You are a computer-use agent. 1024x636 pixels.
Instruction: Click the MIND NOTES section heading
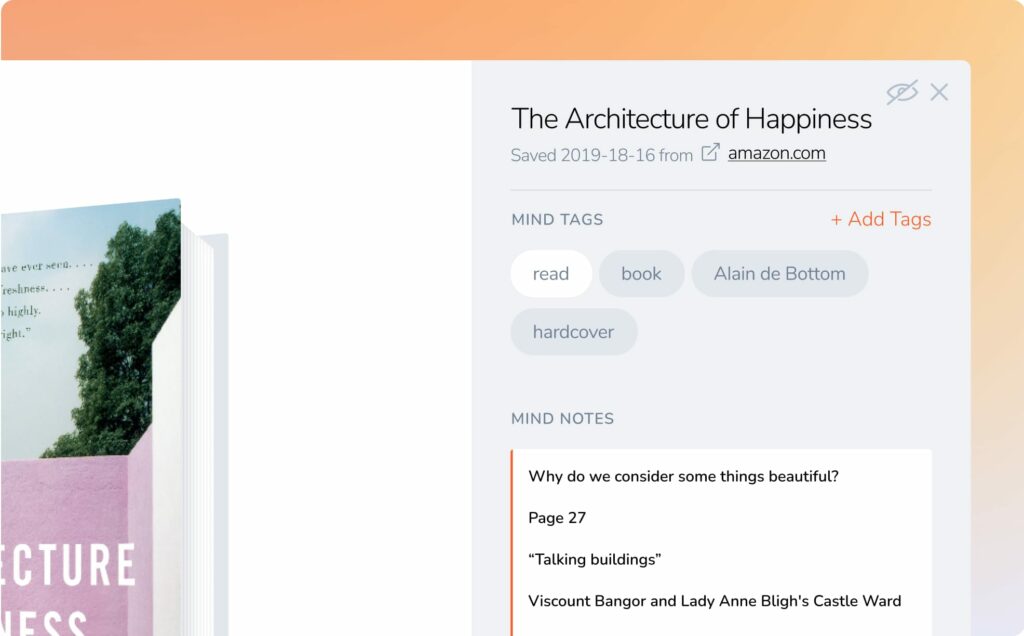[x=562, y=419]
